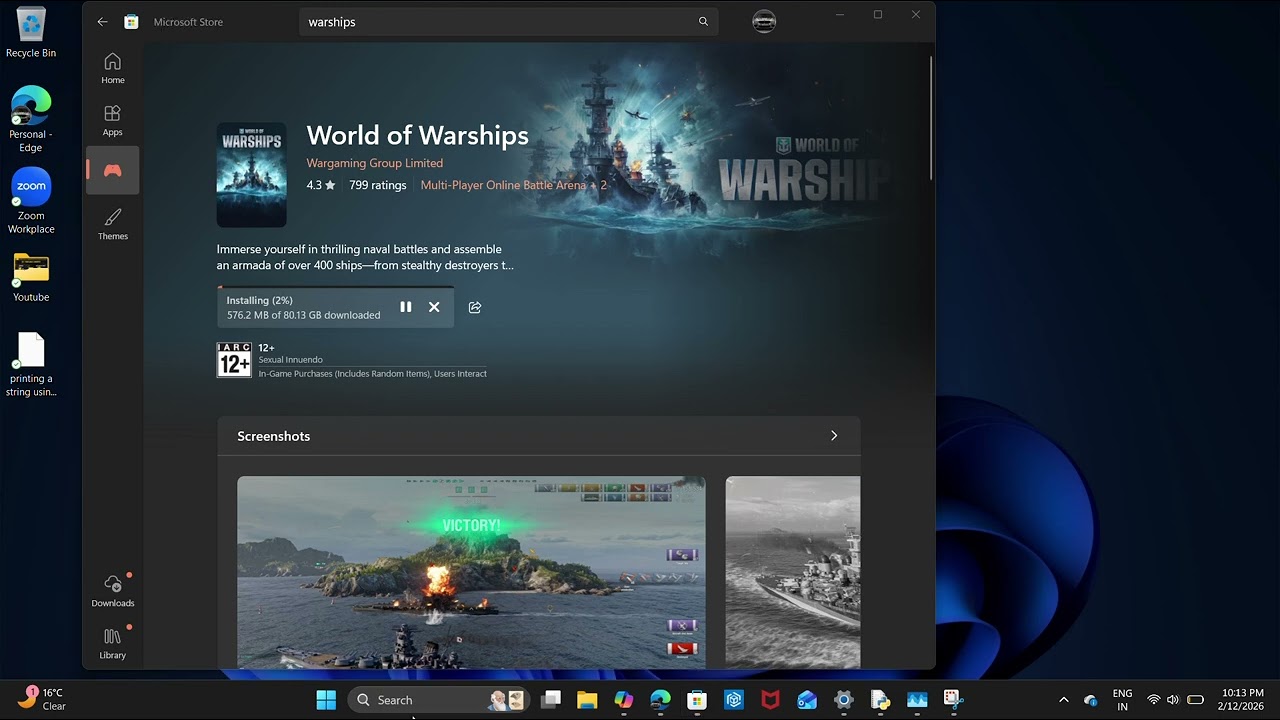Switch to Microsoft Store taskbar icon
Screen dimensions: 1280x720
pos(697,700)
